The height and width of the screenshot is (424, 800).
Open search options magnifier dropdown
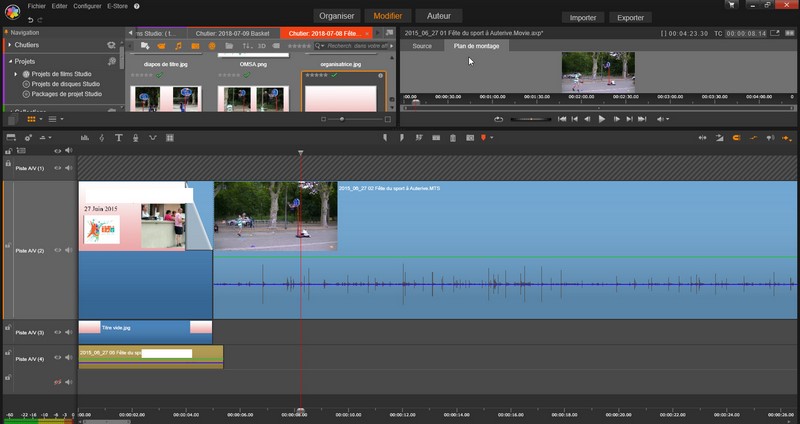(319, 46)
